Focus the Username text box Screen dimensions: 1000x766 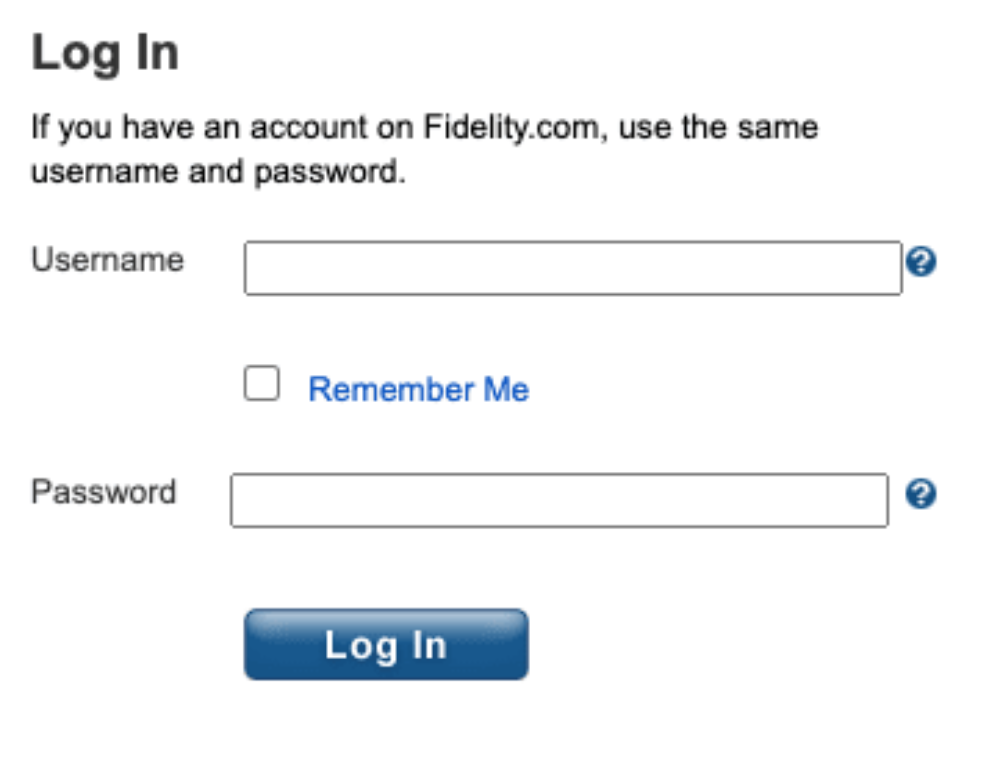[x=572, y=268]
